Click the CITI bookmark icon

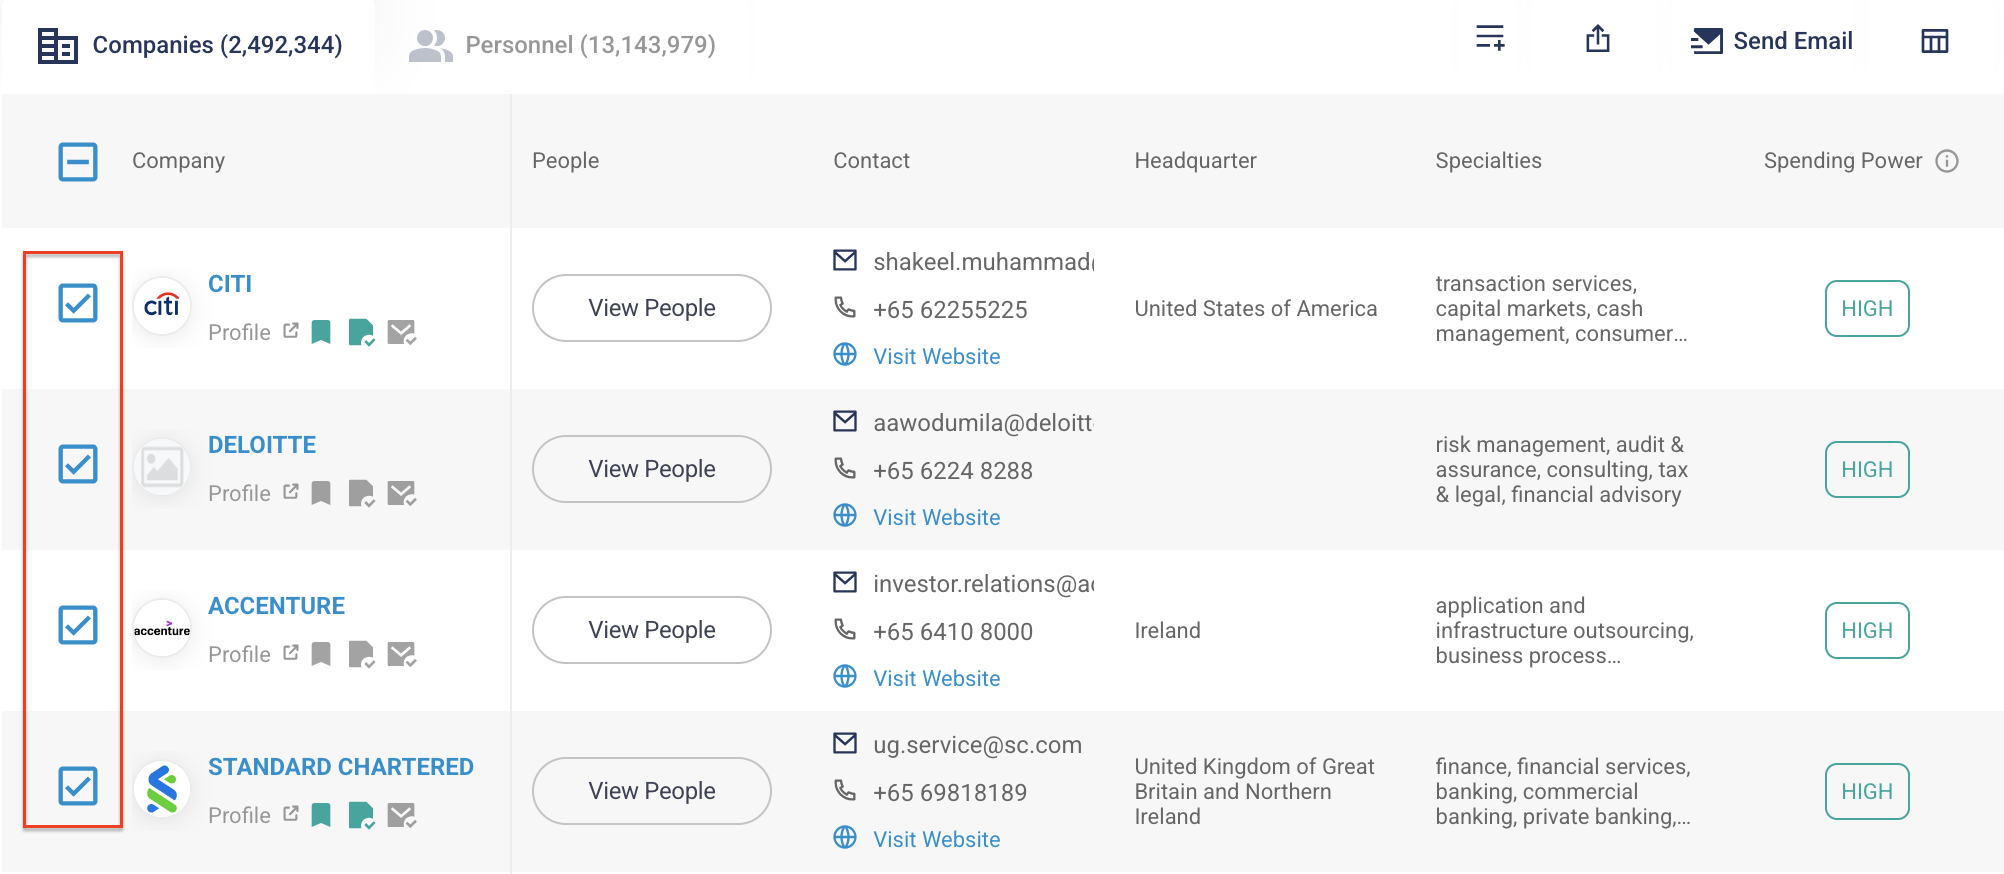[x=321, y=332]
